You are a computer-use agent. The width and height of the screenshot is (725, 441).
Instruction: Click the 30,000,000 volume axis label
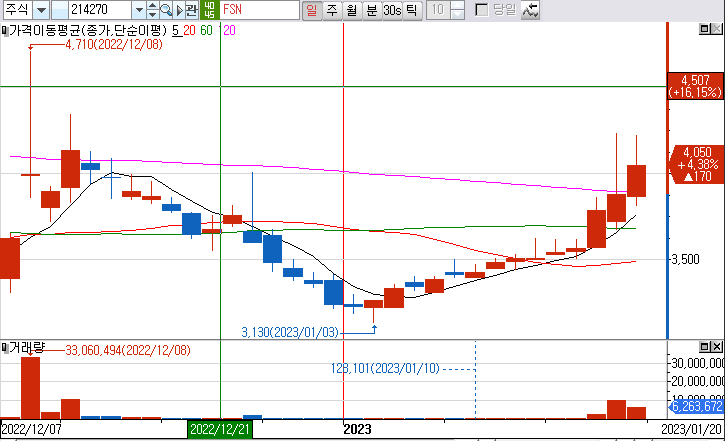[x=698, y=363]
